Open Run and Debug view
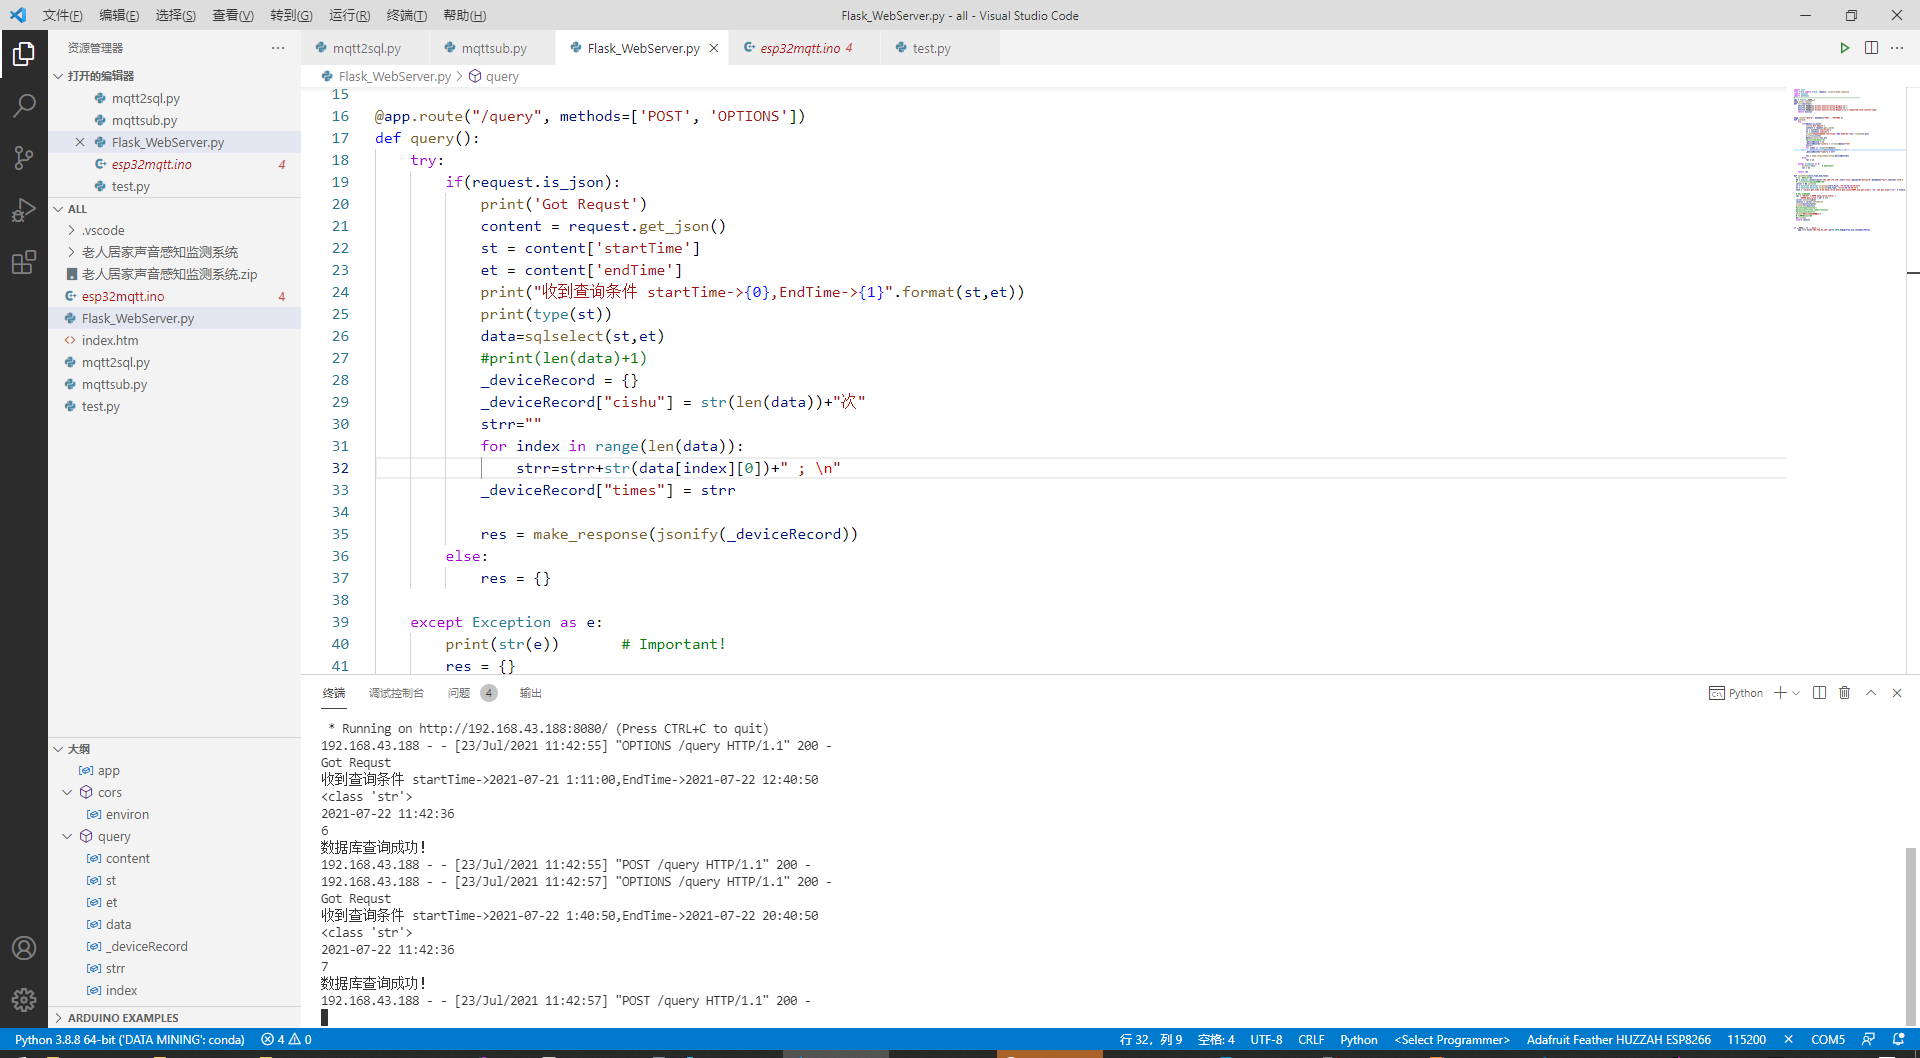 pos(24,210)
